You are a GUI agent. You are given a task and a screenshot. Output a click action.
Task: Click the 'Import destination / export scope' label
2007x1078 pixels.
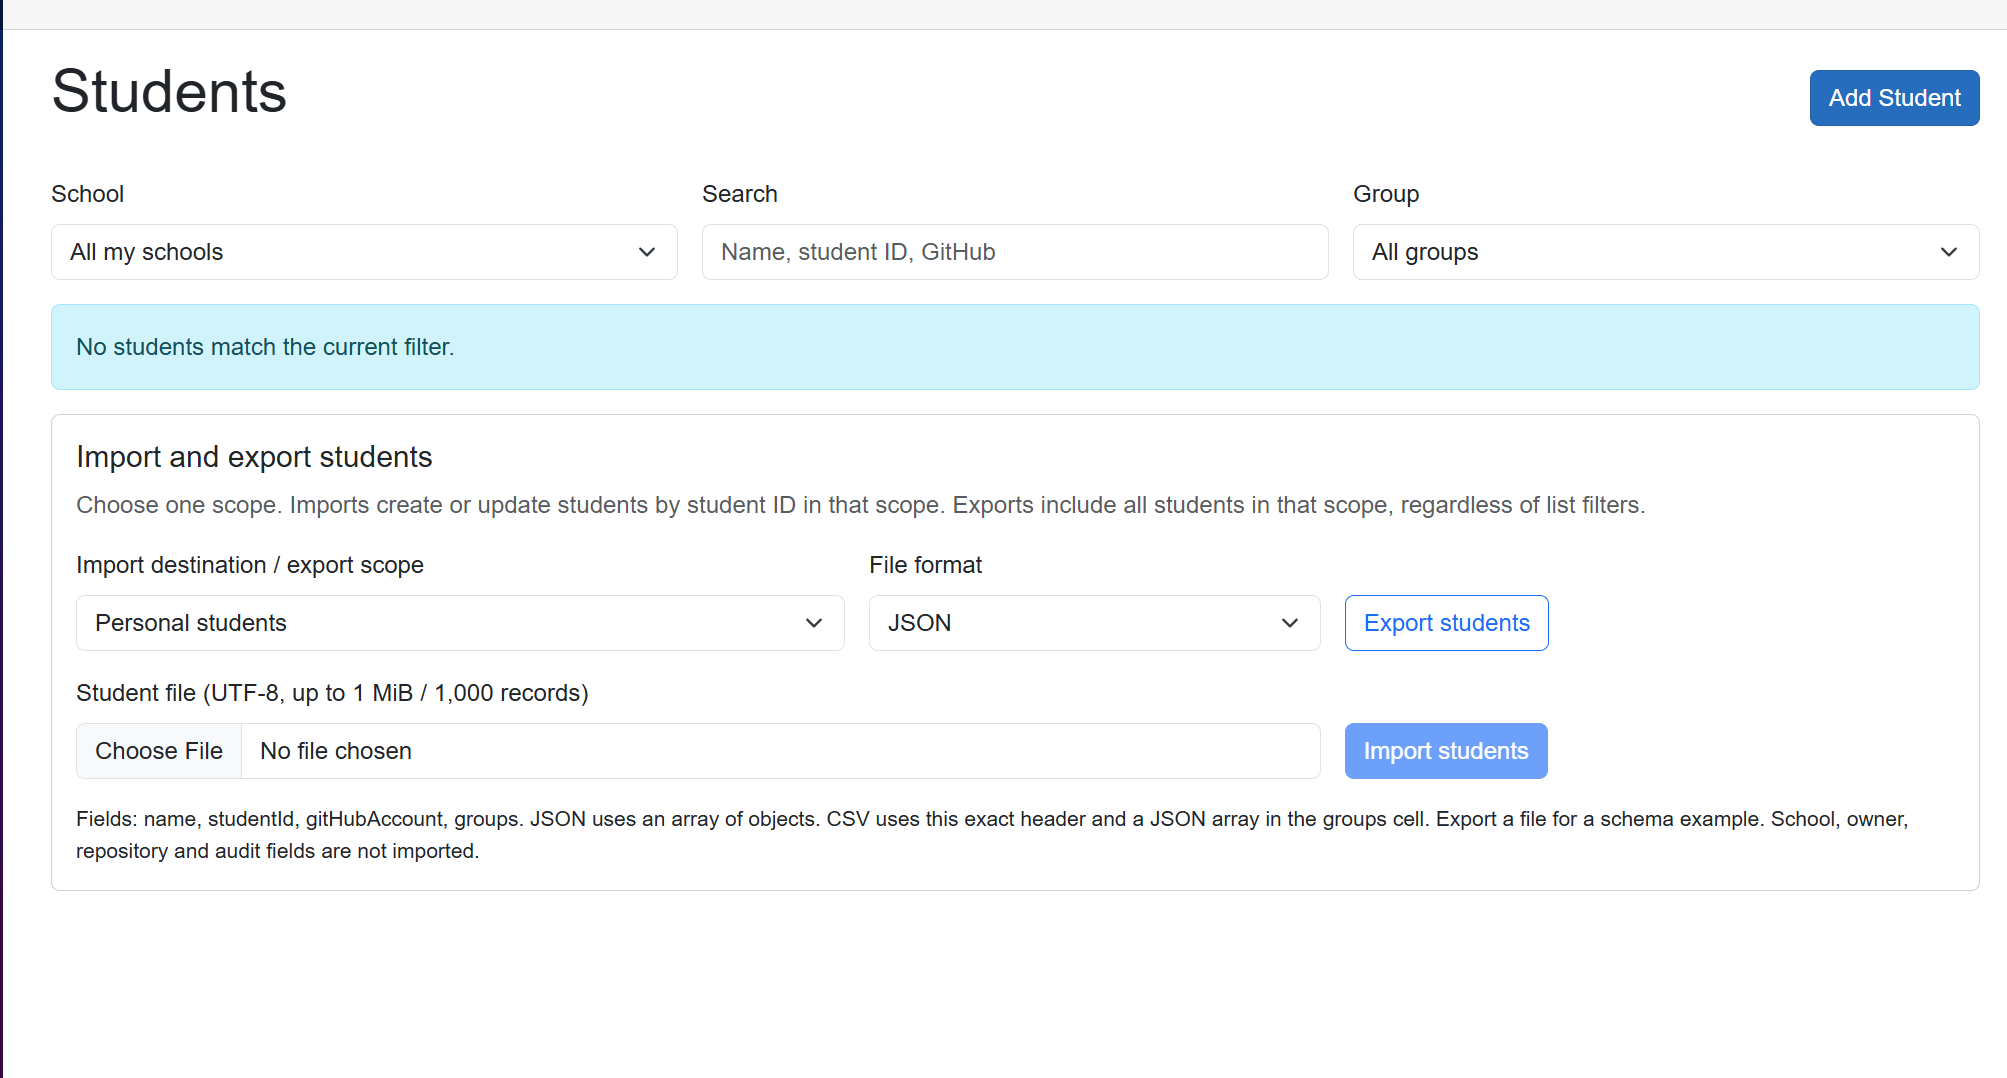(x=250, y=565)
